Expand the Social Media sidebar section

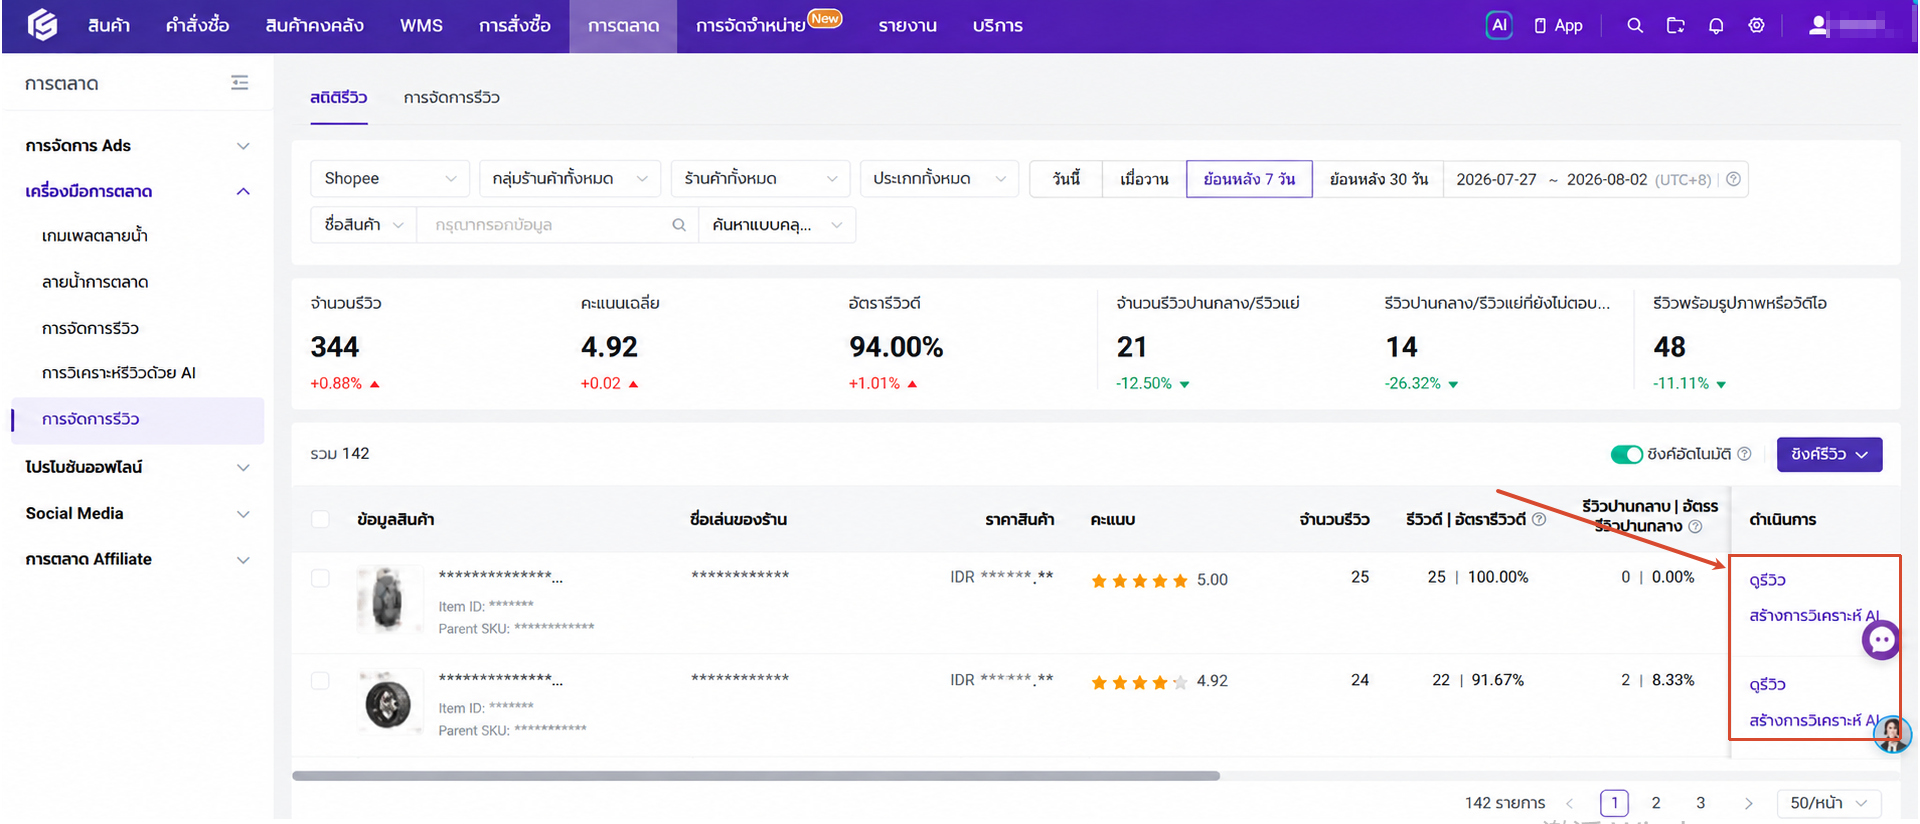[x=137, y=513]
